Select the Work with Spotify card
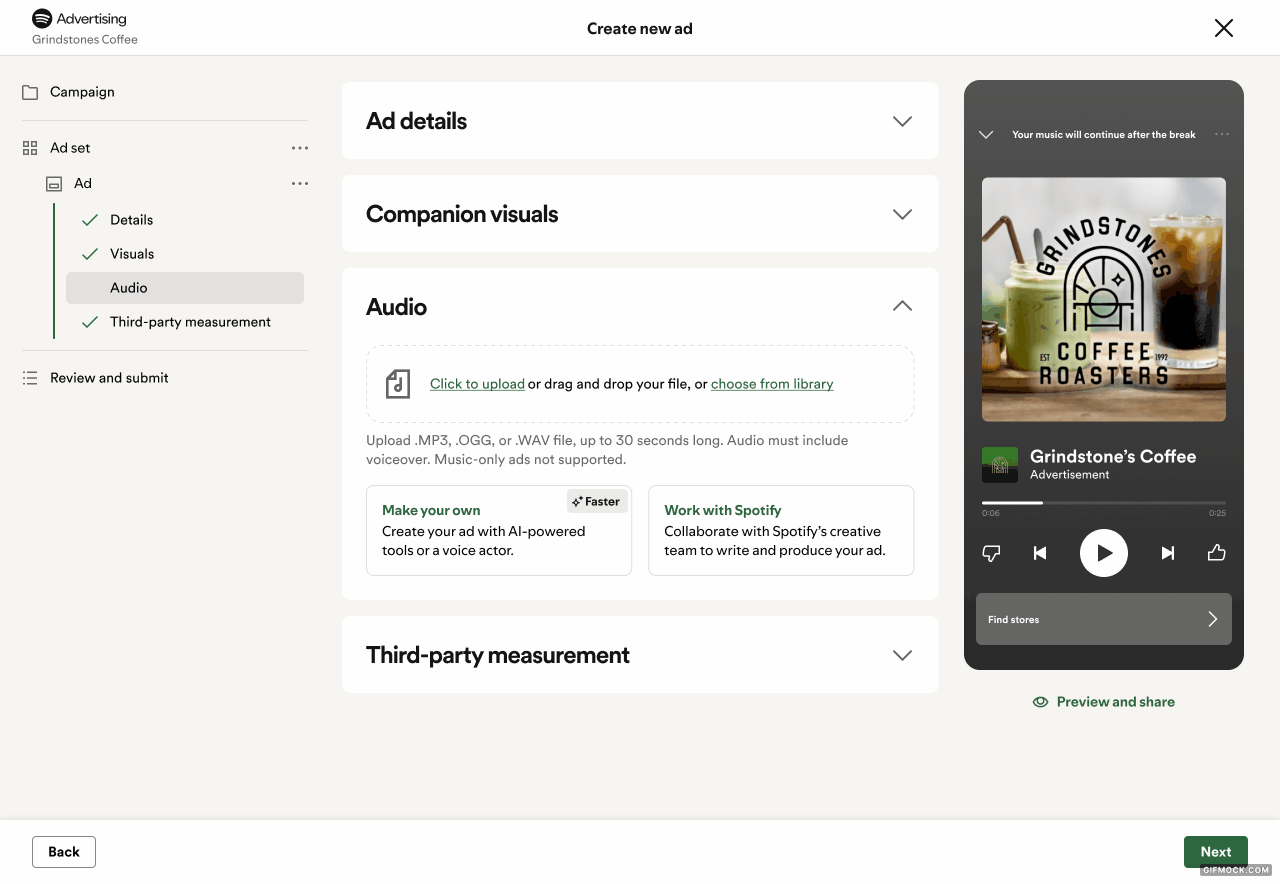The height and width of the screenshot is (884, 1280). [x=781, y=530]
